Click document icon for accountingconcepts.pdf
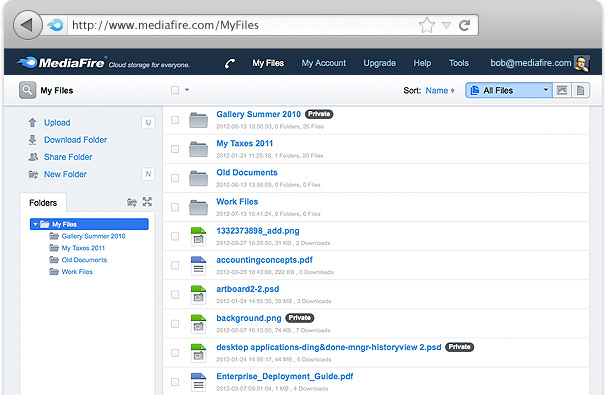The width and height of the screenshot is (605, 395). tap(198, 265)
